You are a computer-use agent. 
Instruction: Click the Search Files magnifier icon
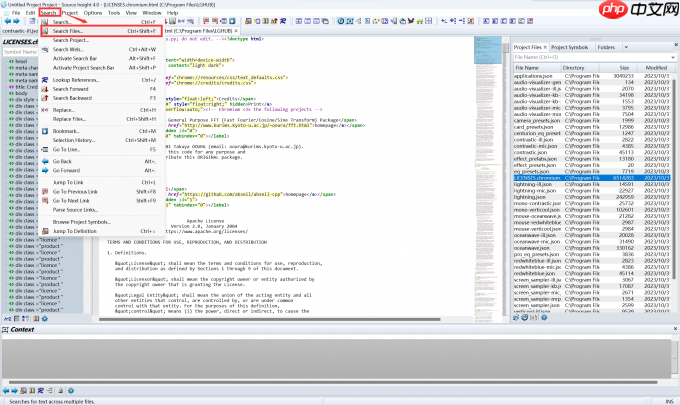44,31
